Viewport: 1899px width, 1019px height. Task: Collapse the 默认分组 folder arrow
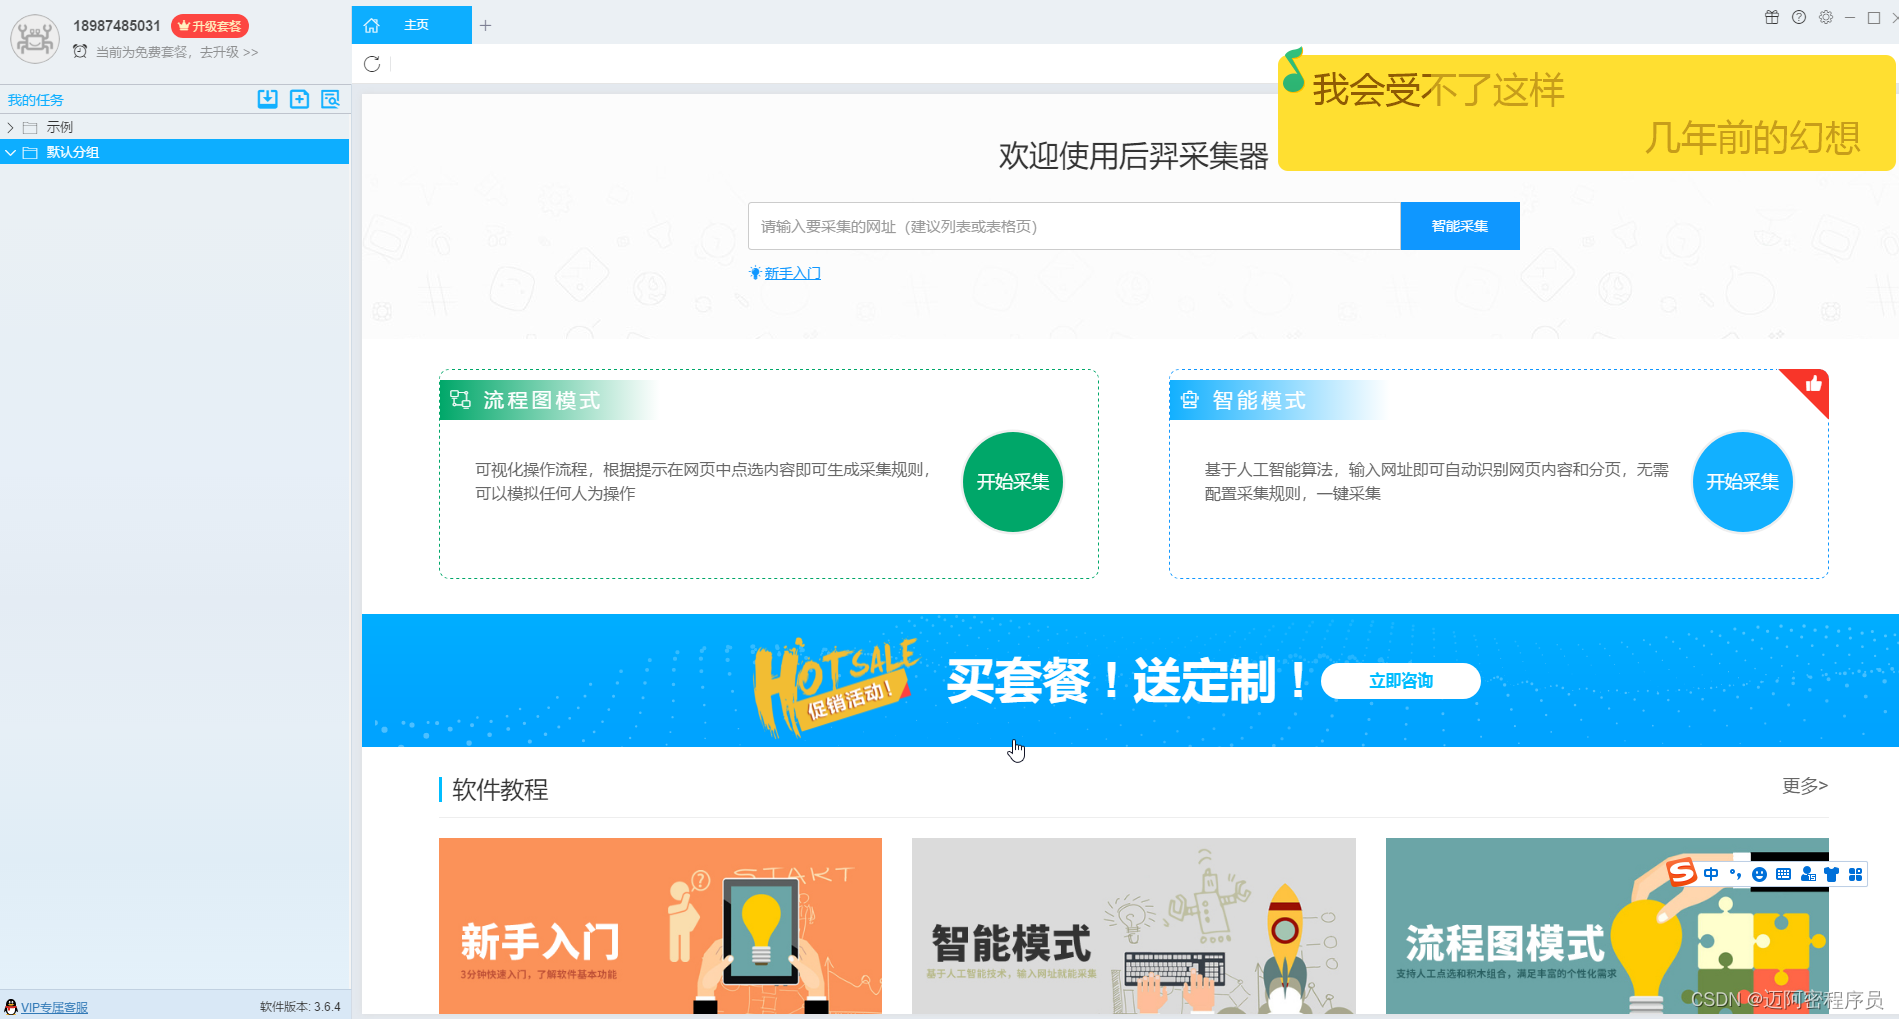click(x=10, y=152)
